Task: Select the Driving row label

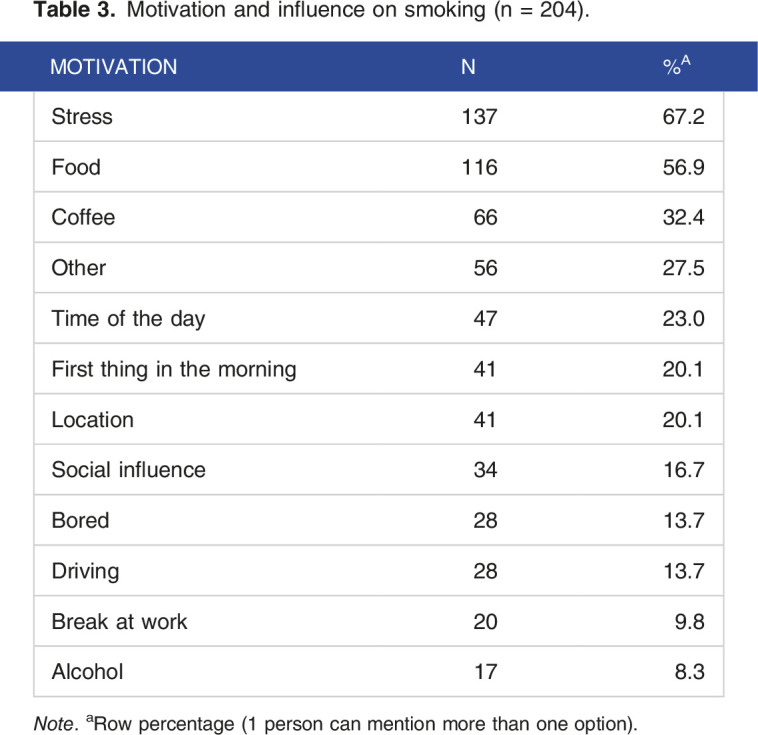Action: [x=85, y=571]
